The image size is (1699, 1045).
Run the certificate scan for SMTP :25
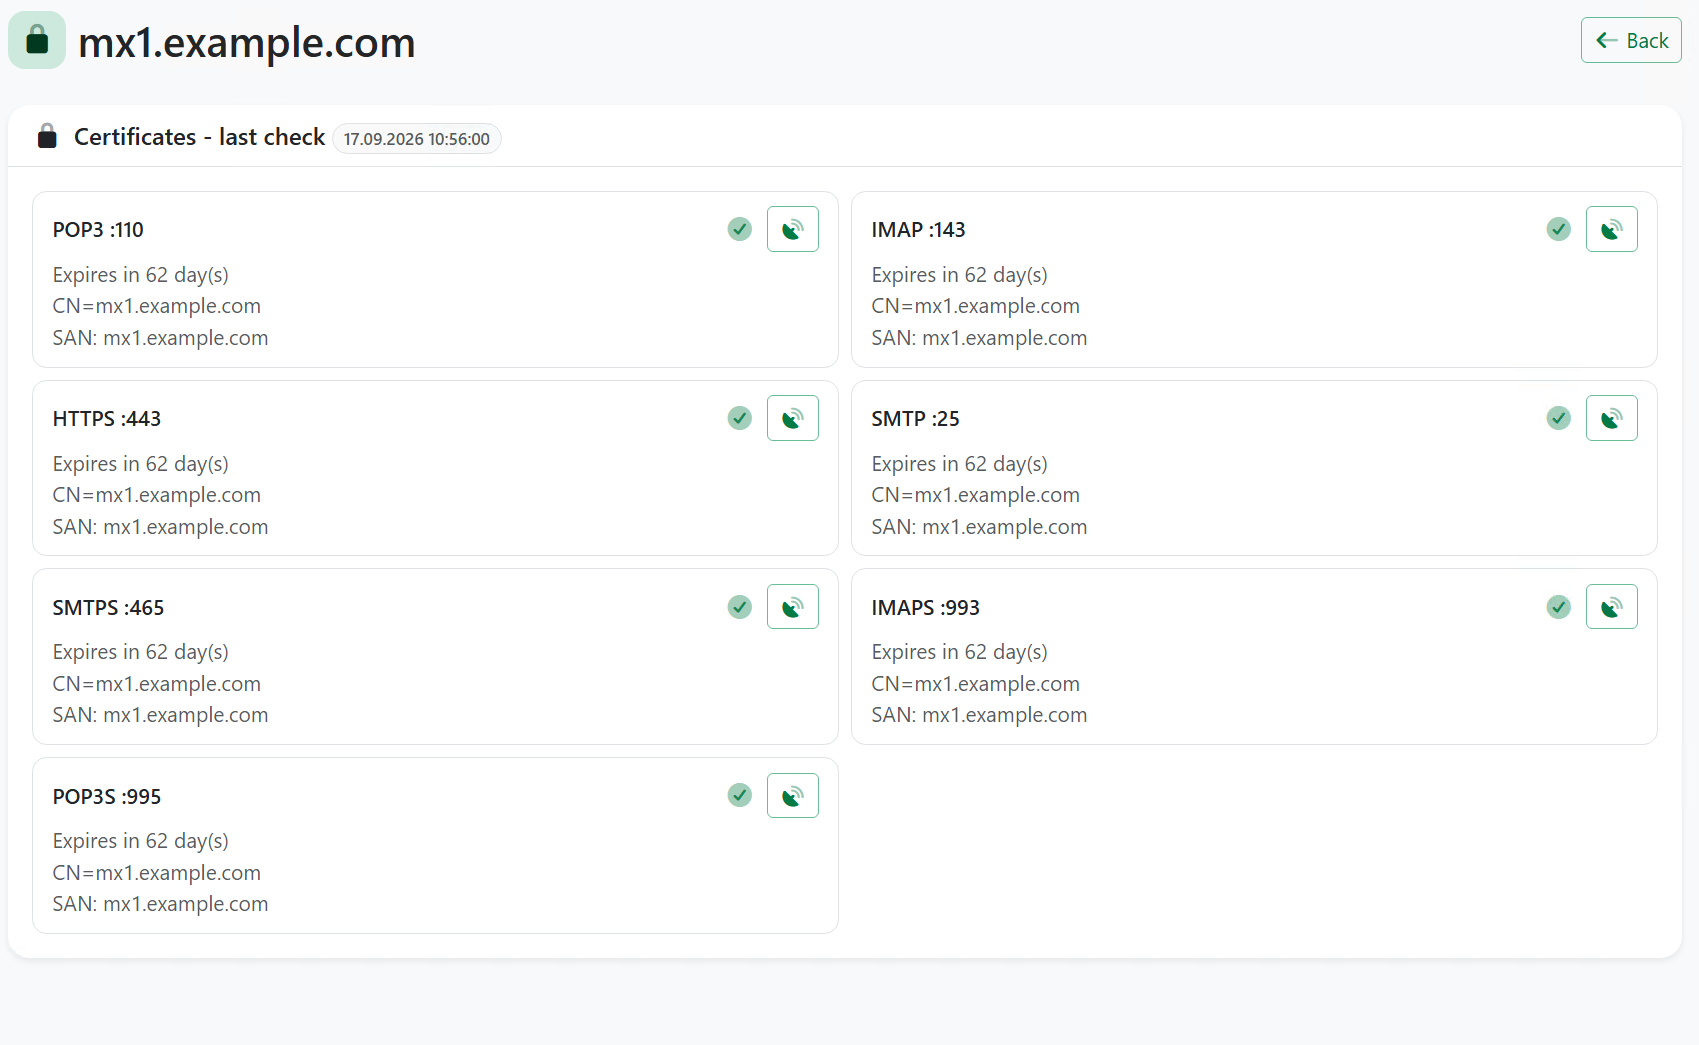(x=1612, y=418)
